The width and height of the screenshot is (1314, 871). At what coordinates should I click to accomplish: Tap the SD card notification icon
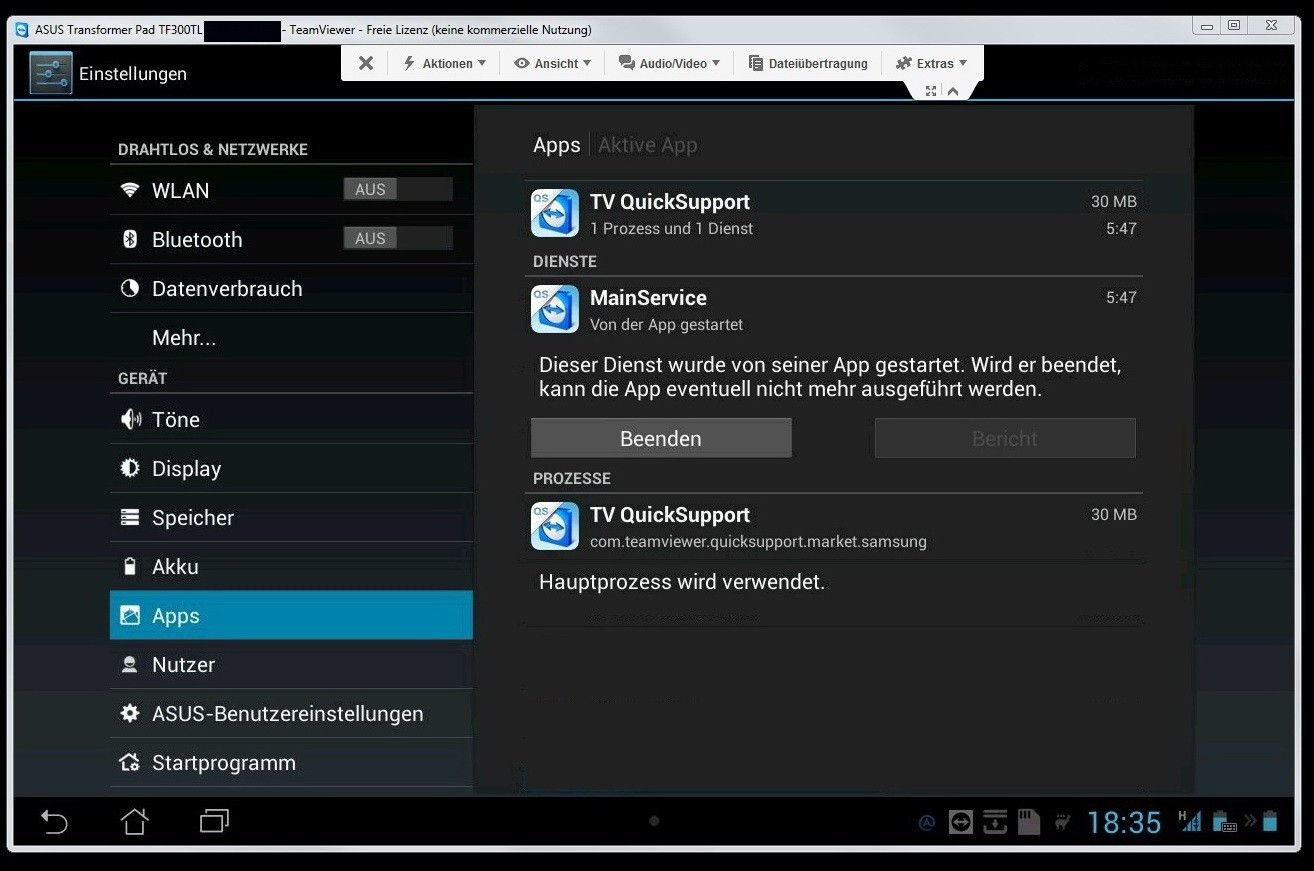[x=1028, y=822]
